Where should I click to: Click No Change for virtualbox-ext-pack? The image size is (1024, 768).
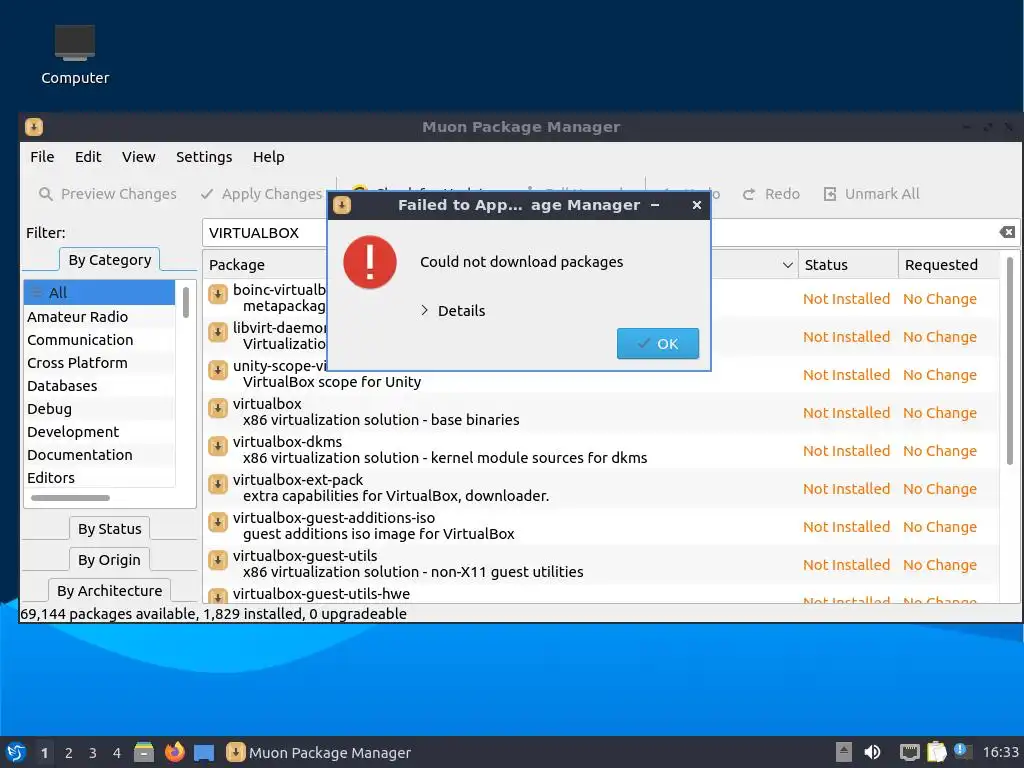tap(940, 488)
